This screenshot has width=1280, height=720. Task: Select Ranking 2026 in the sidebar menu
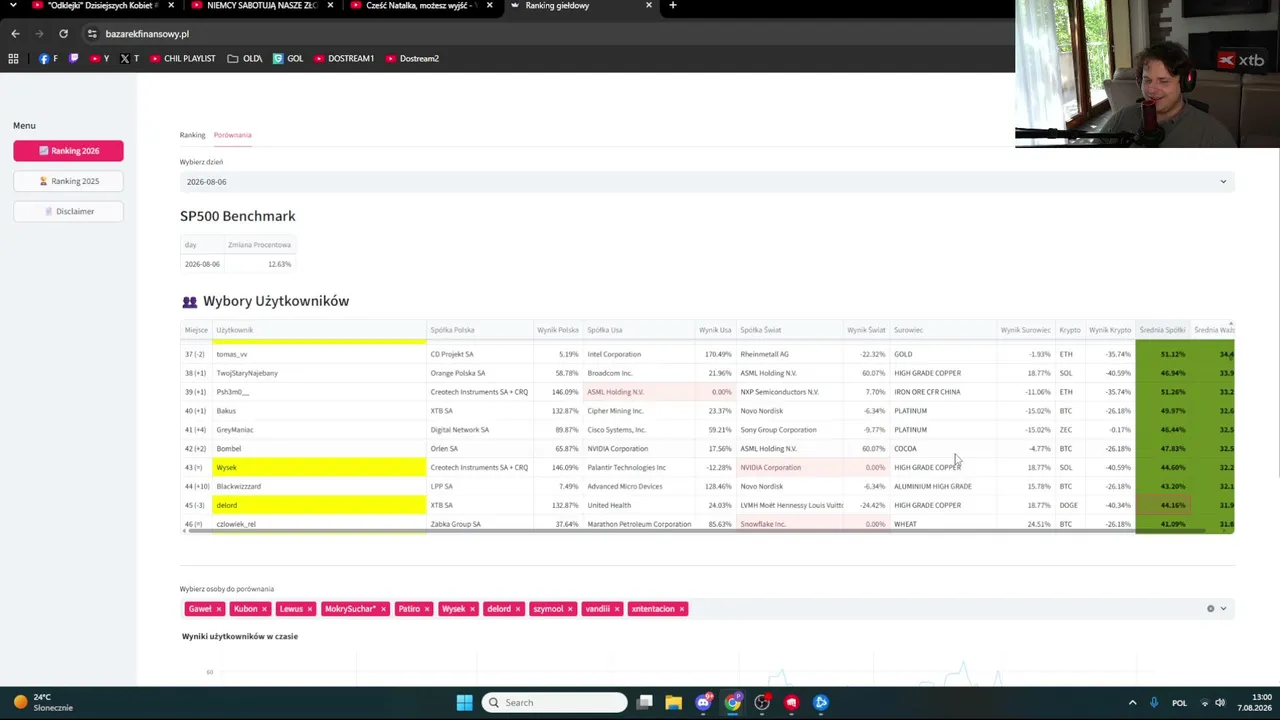(68, 151)
